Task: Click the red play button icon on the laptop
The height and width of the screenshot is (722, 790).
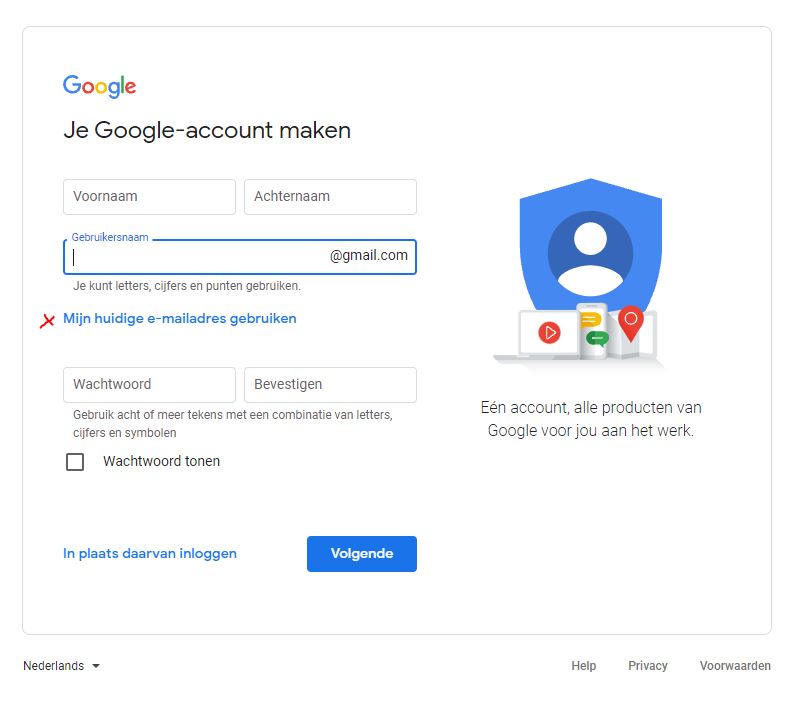Action: pyautogui.click(x=549, y=332)
